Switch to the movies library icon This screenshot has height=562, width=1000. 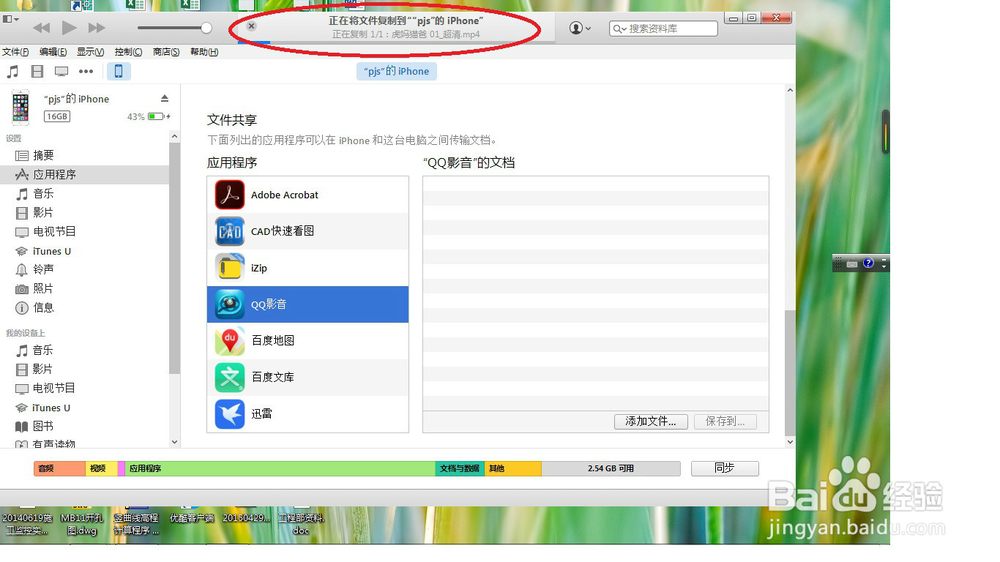pyautogui.click(x=37, y=71)
